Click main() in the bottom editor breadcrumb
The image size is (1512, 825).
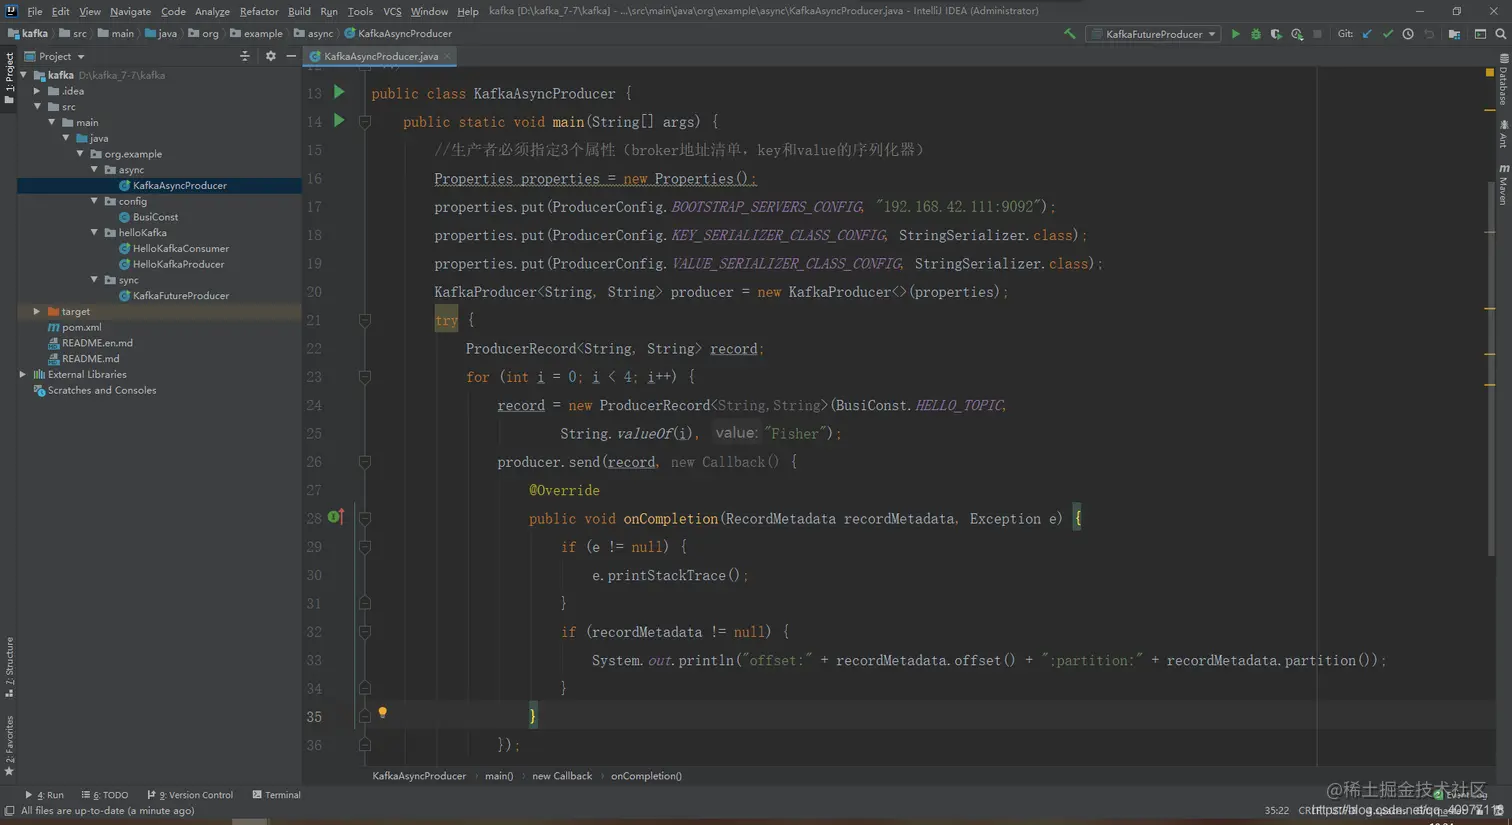[x=499, y=776]
